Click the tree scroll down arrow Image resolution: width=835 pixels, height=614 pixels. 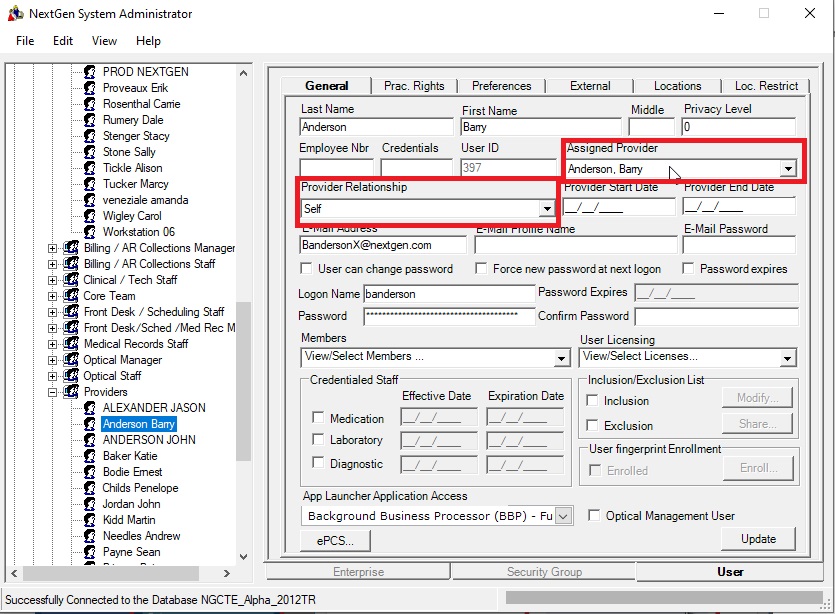coord(243,557)
